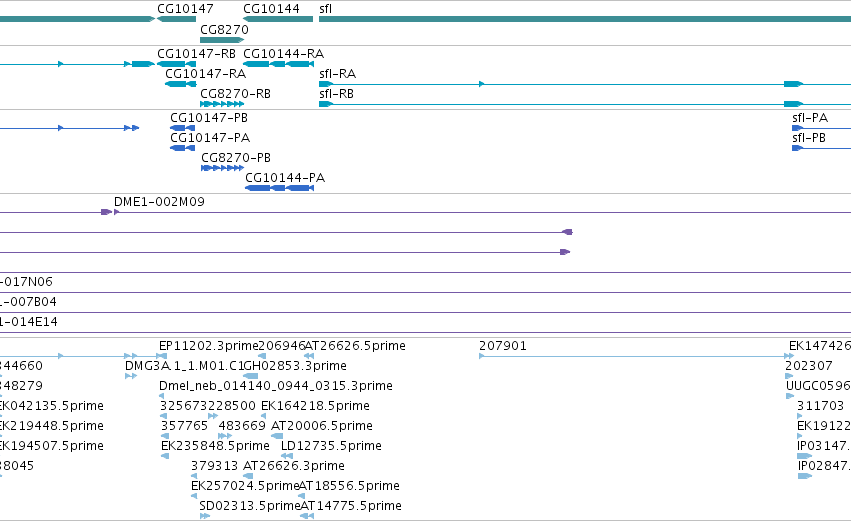This screenshot has width=851, height=521.
Task: Click the 202307 EST label
Action: (x=809, y=366)
